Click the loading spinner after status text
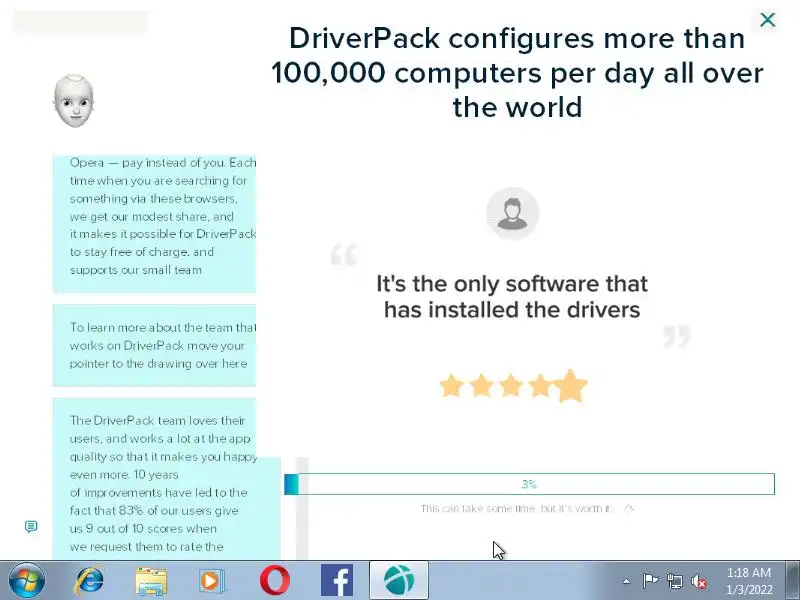 pos(629,508)
